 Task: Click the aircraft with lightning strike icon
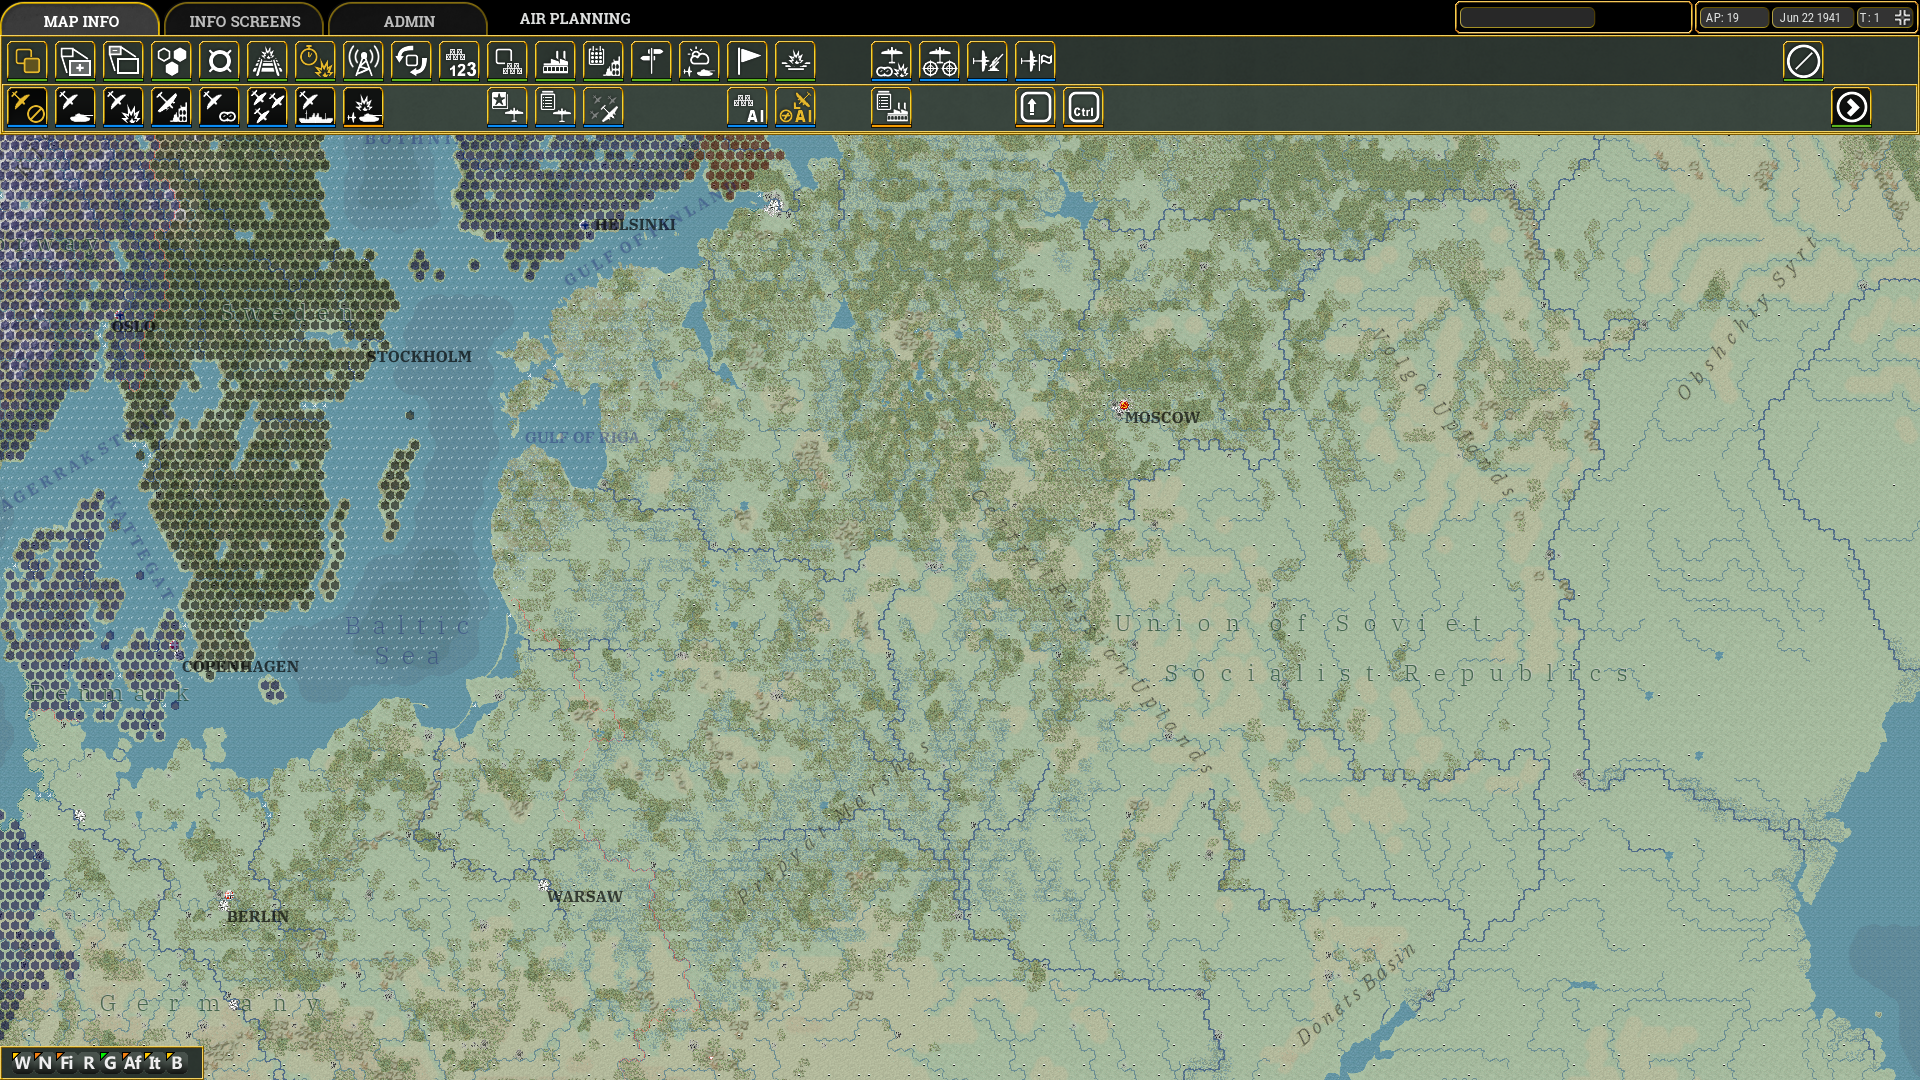(x=987, y=61)
